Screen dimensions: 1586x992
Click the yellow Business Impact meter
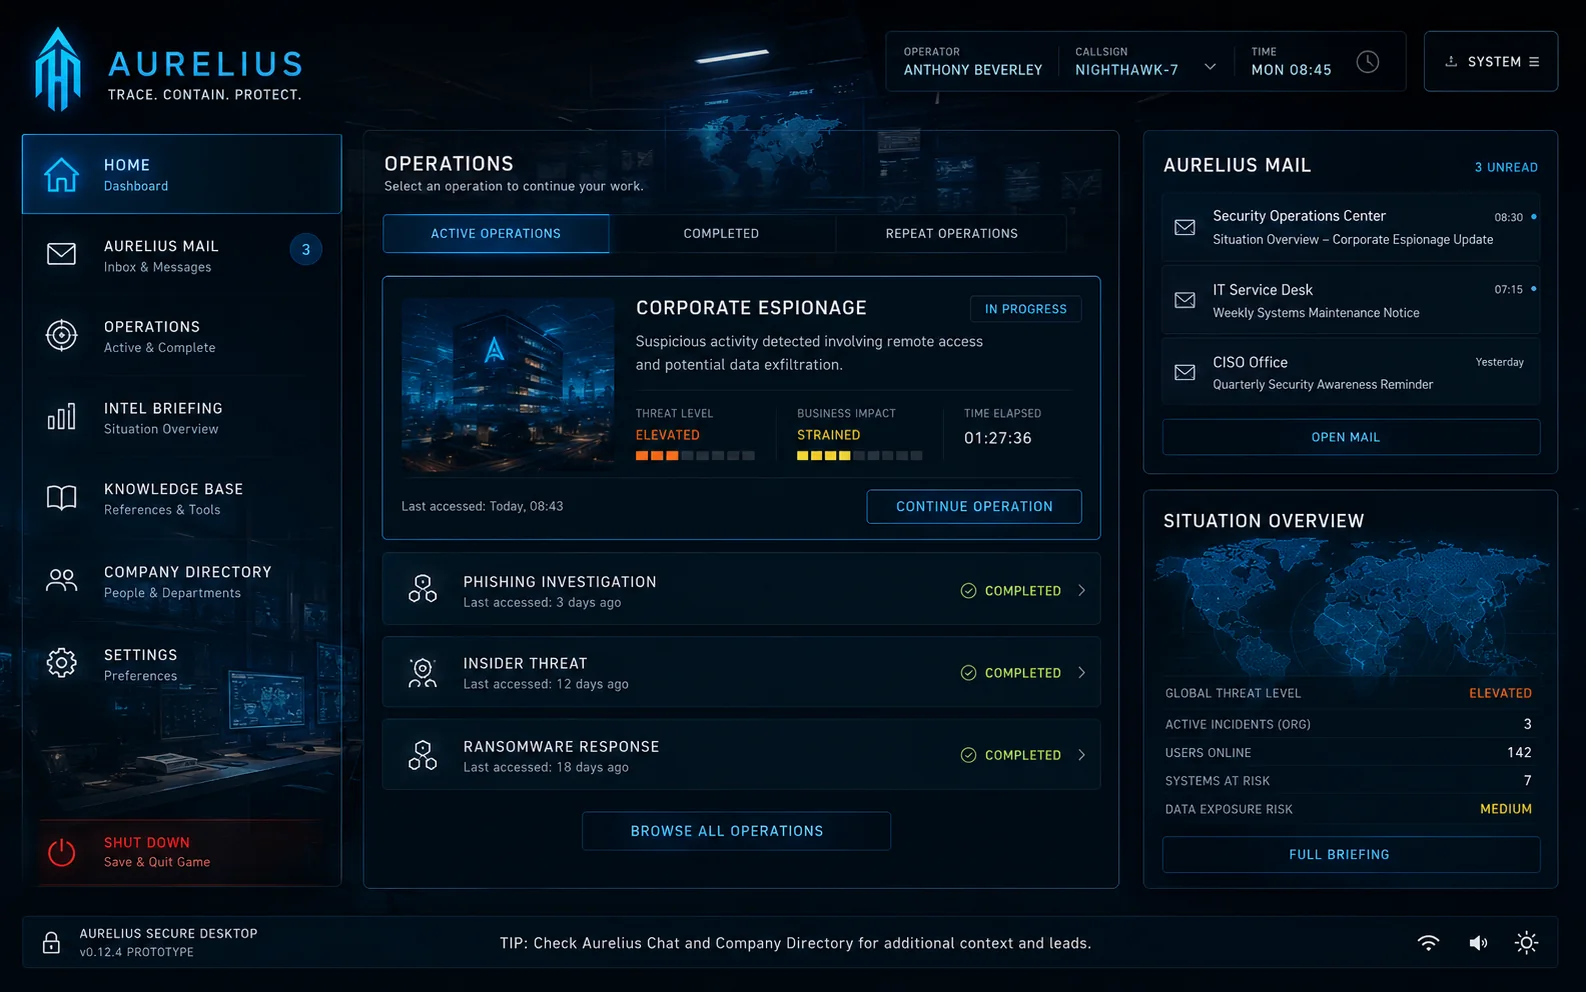click(x=859, y=456)
